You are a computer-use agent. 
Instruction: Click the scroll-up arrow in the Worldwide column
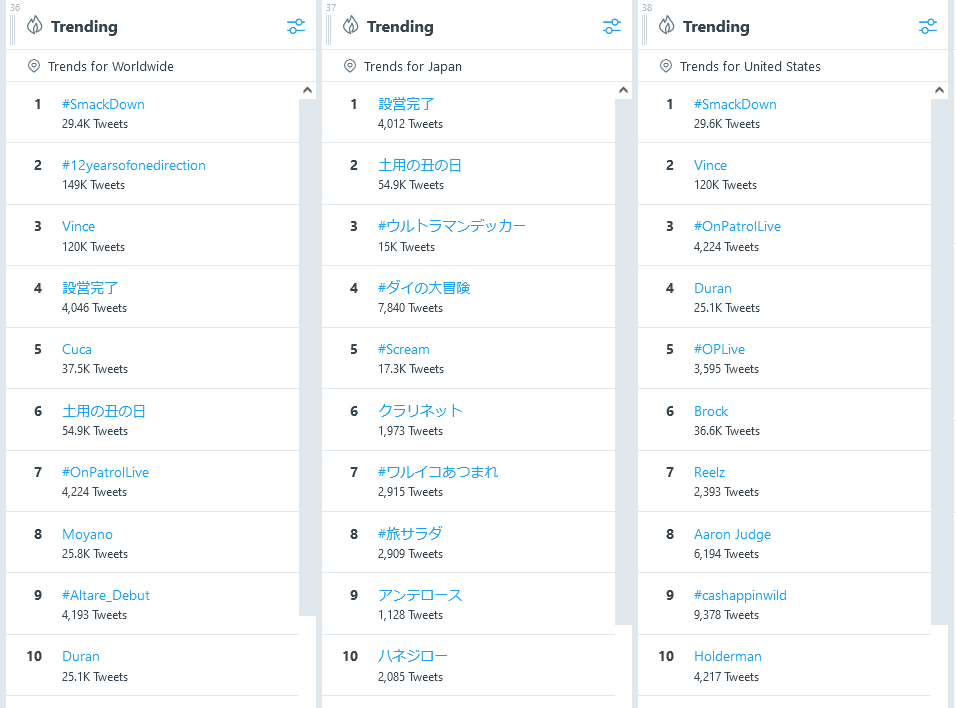307,91
